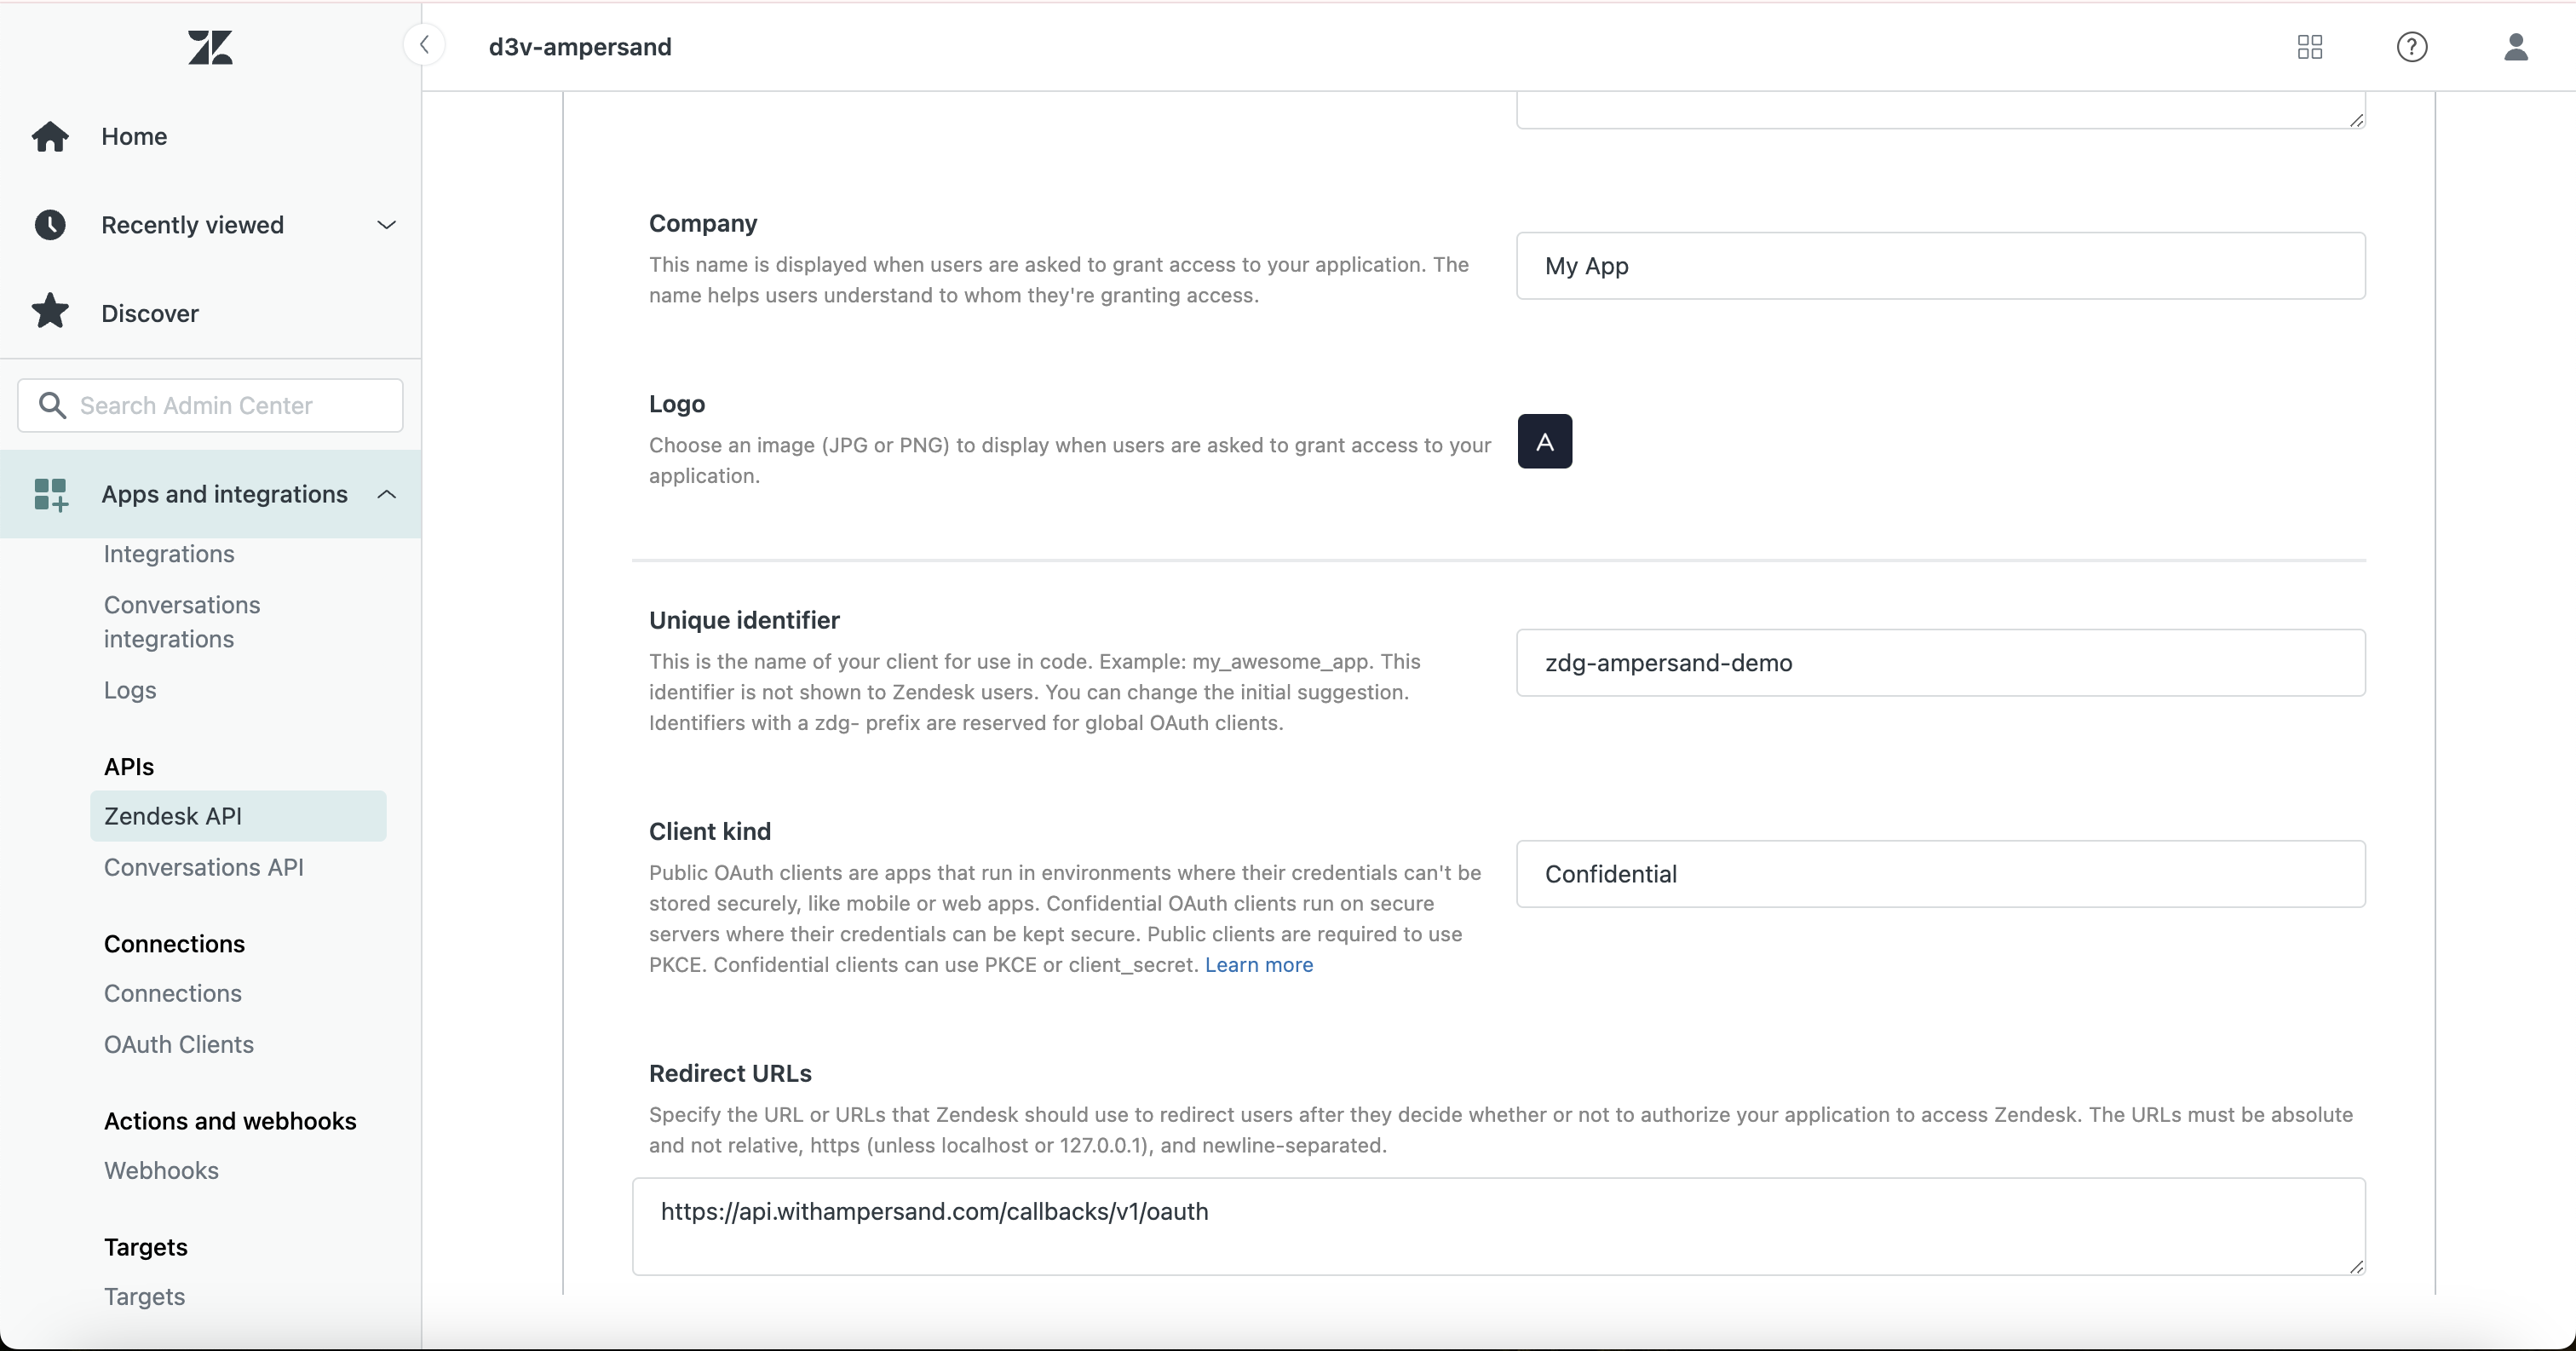Click the app logo thumbnail

click(x=1544, y=441)
